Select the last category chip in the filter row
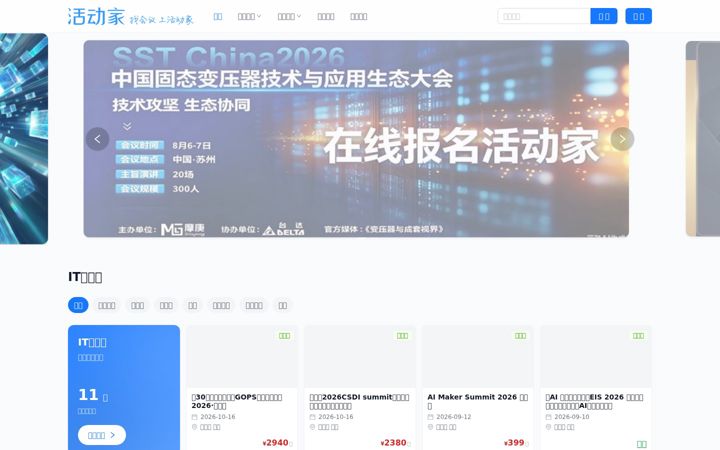Screen dimensions: 720x450 (283, 305)
